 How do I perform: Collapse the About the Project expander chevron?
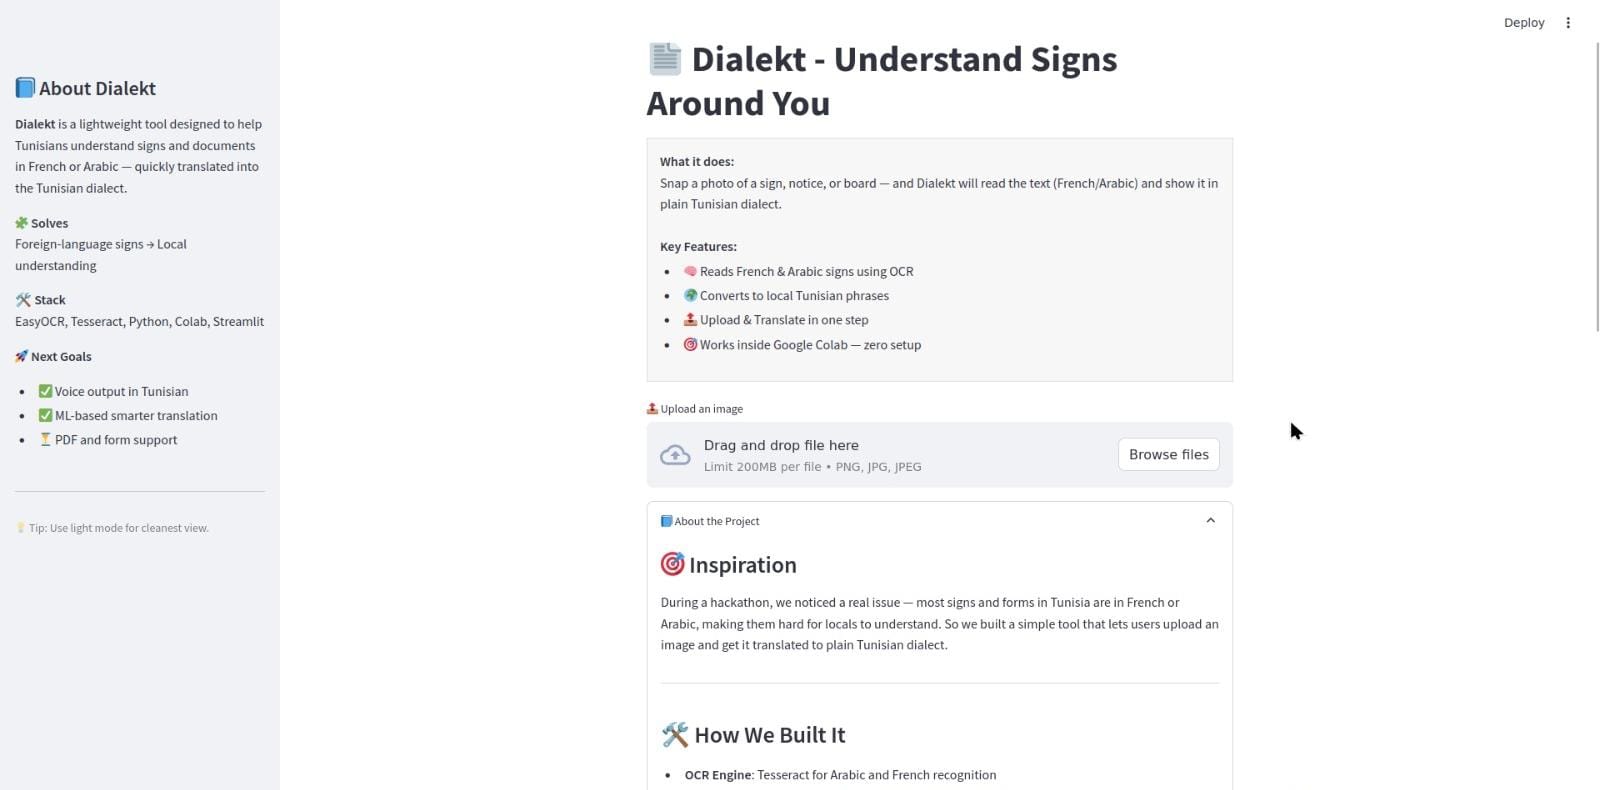(1210, 521)
